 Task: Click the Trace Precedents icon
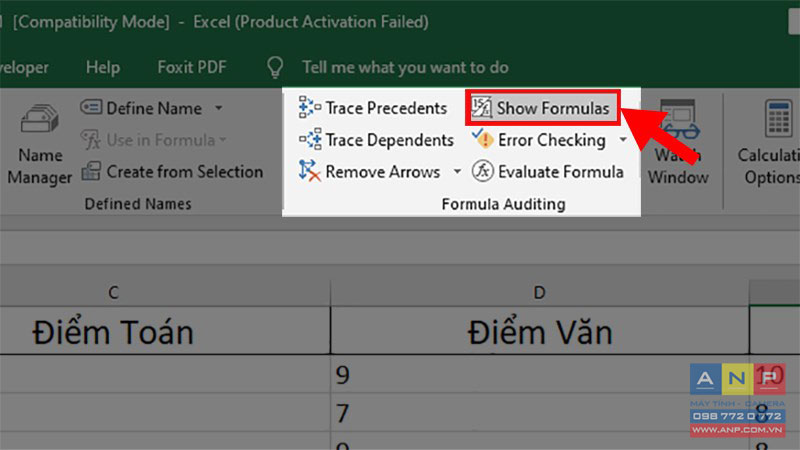coord(309,107)
